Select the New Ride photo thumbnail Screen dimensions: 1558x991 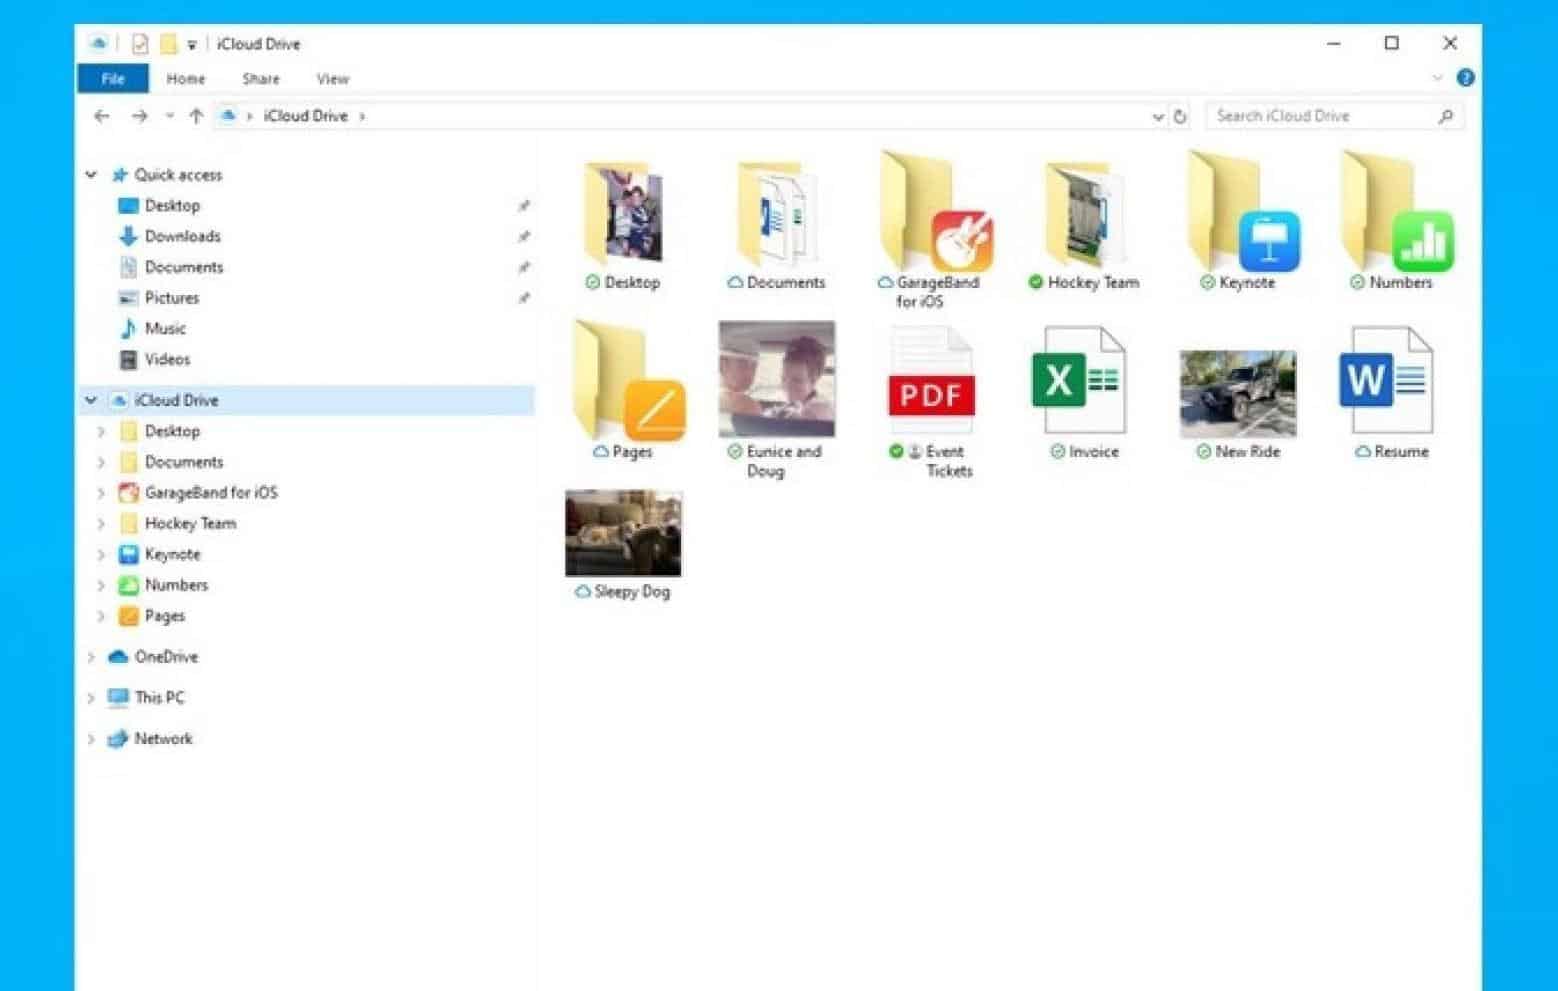tap(1238, 394)
